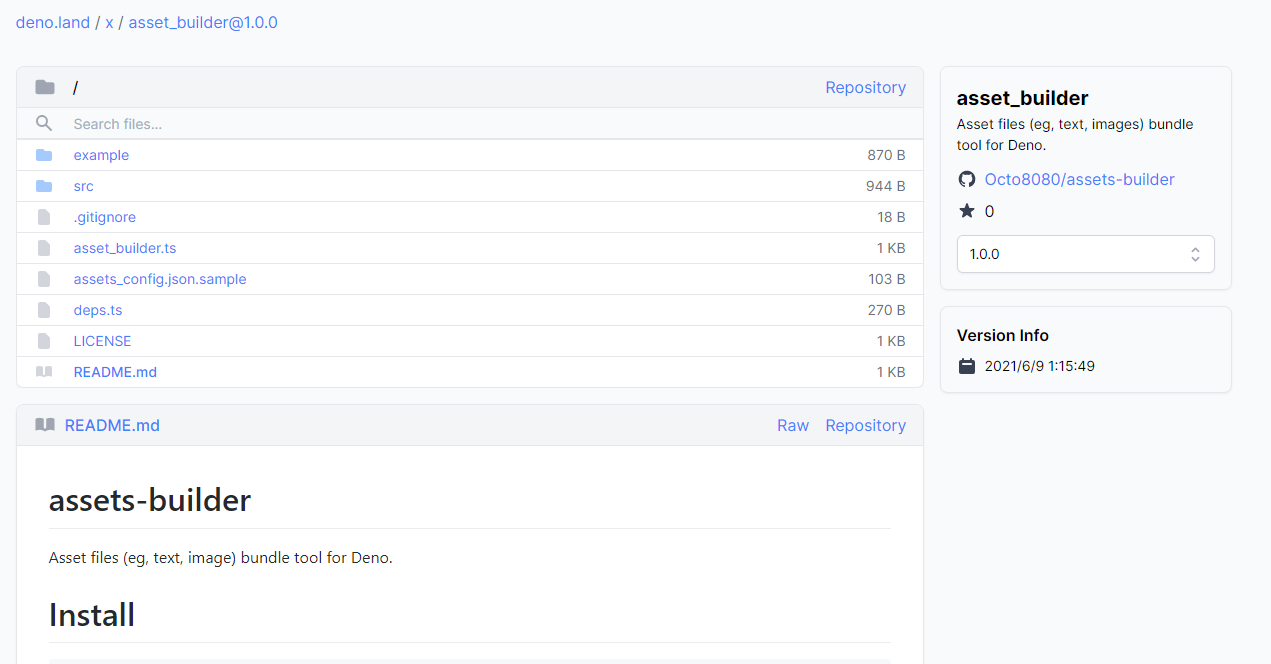1271x664 pixels.
Task: Click the GitHub icon in the sidebar
Action: point(966,180)
